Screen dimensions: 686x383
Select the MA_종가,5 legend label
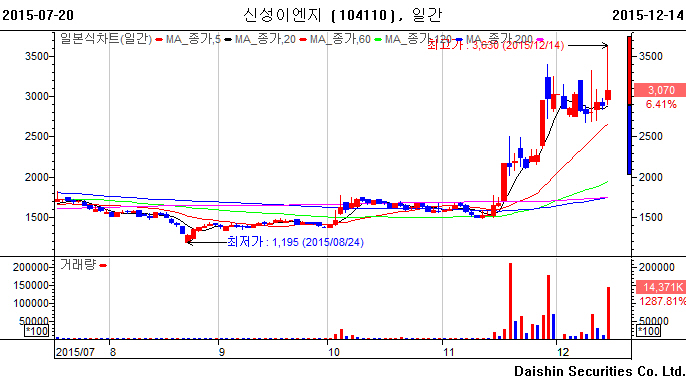coord(193,39)
